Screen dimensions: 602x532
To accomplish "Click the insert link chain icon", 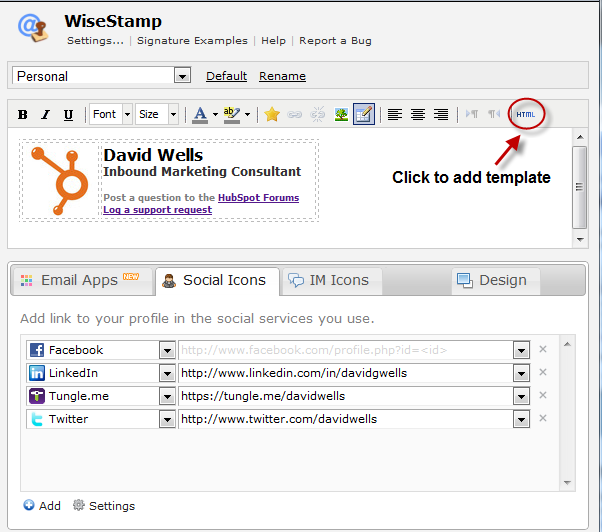I will [x=294, y=114].
